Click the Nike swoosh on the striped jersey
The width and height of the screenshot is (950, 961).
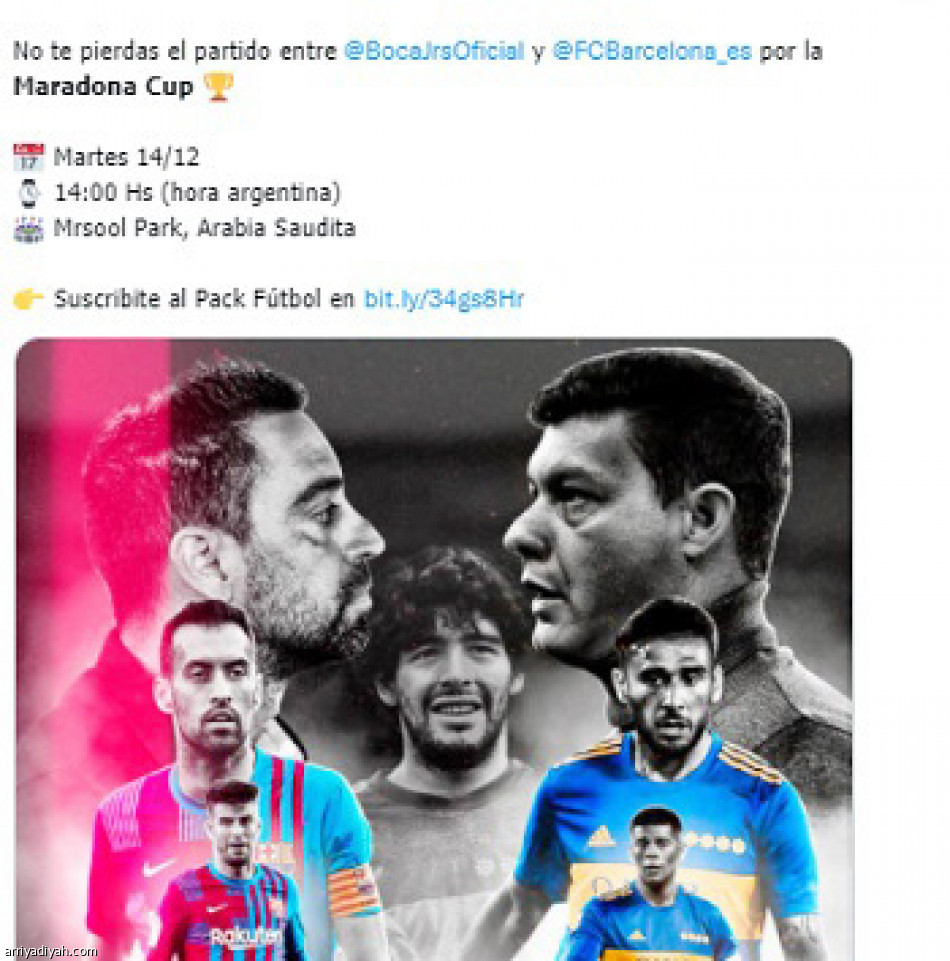(x=157, y=867)
